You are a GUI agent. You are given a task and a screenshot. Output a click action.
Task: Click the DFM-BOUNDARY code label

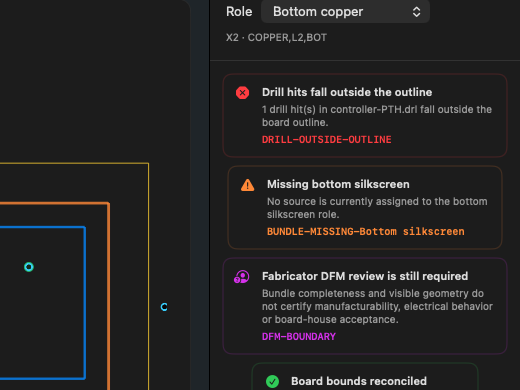tap(299, 337)
